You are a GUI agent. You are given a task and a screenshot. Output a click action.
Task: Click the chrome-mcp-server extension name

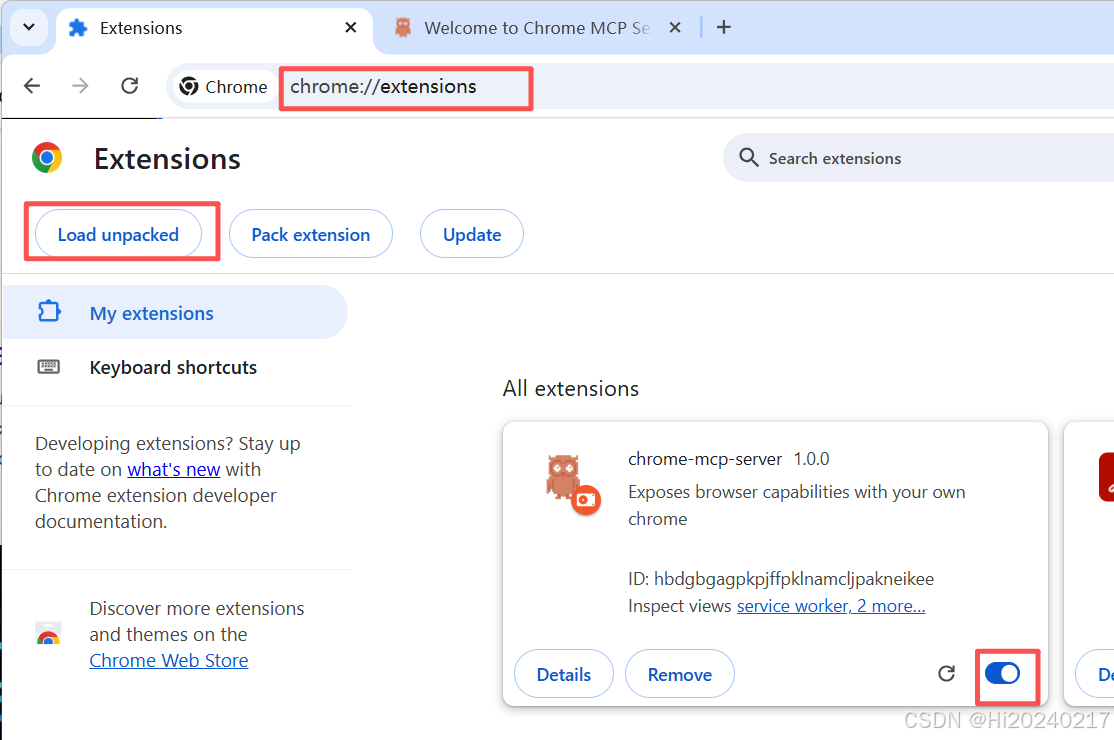click(705, 459)
